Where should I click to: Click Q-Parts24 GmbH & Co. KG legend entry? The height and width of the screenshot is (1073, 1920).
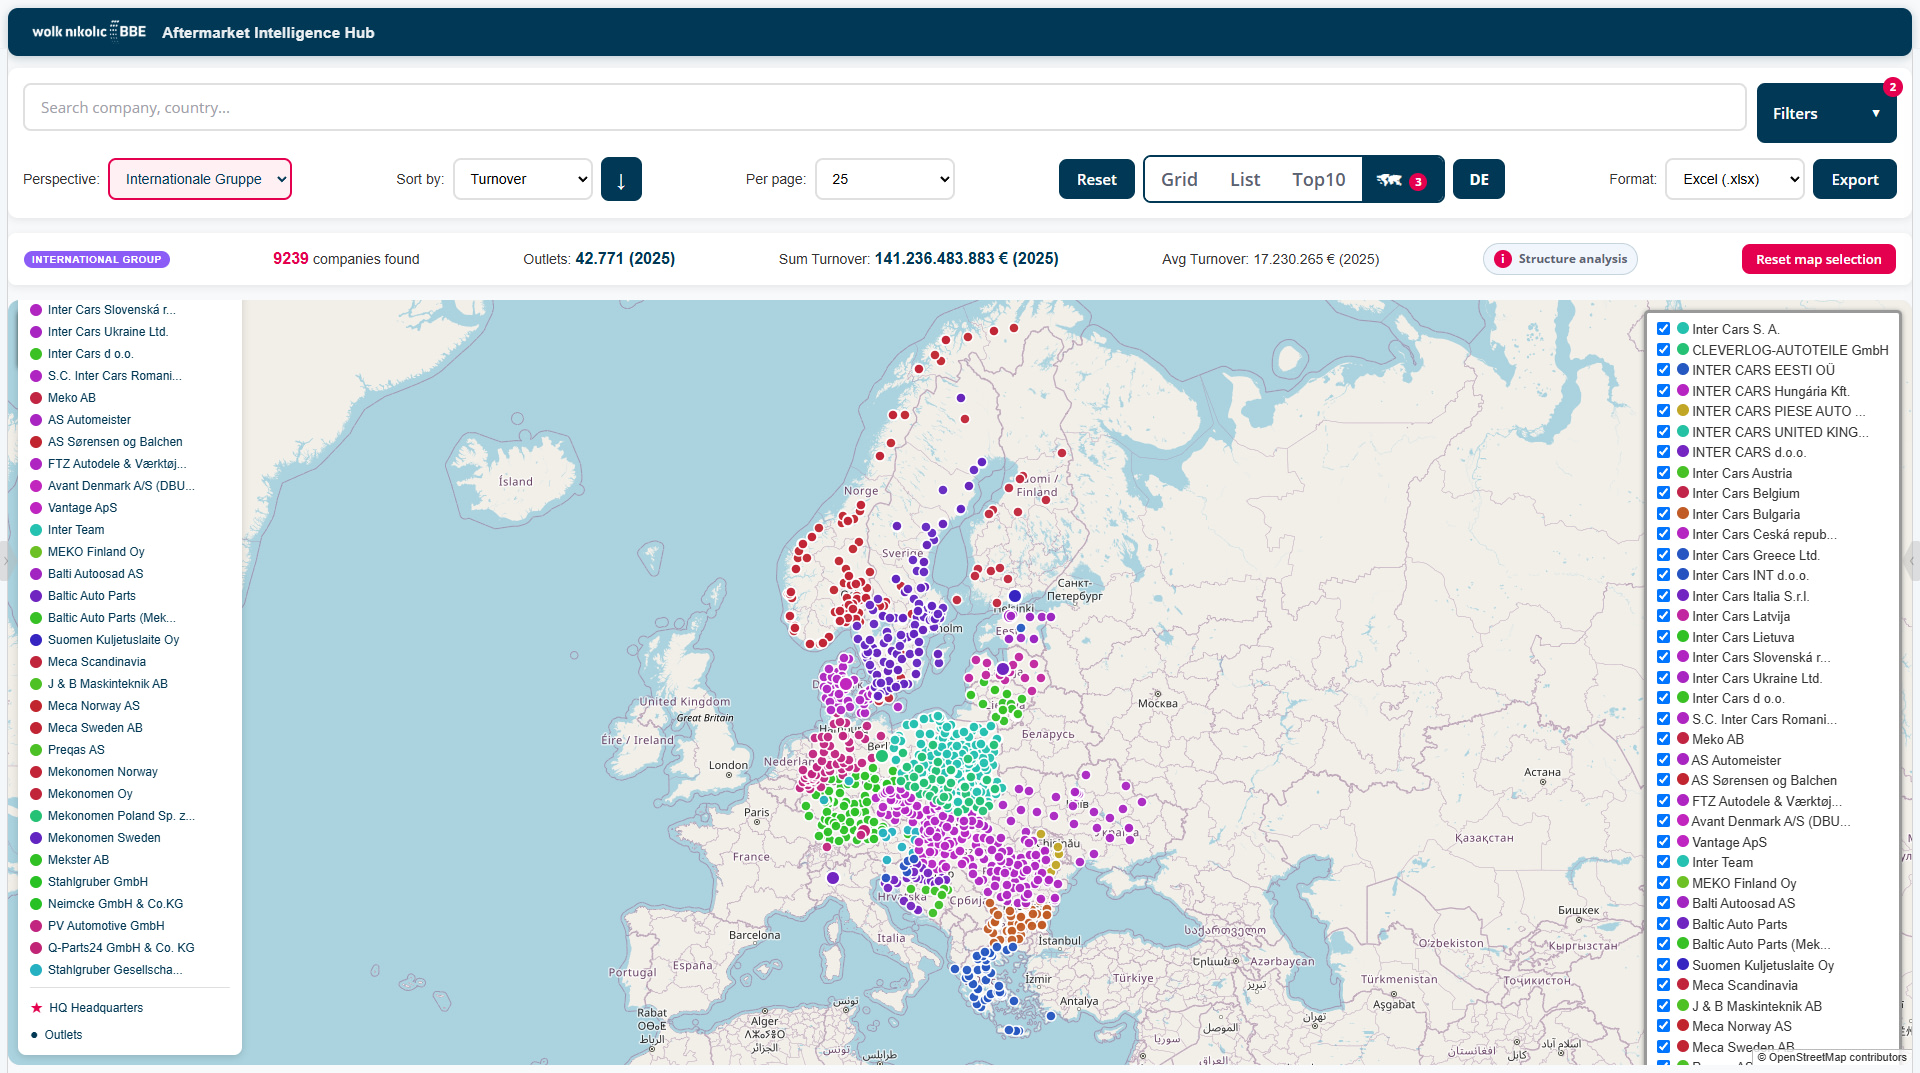coord(121,948)
